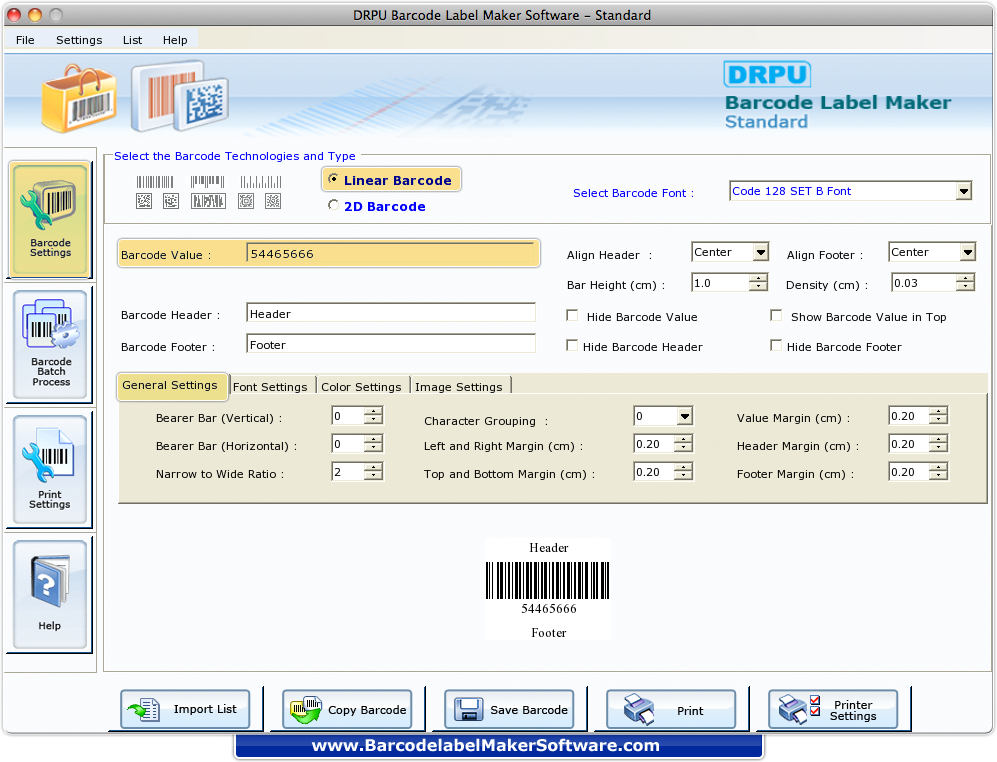Switch to the Color Settings tab
The height and width of the screenshot is (762, 997).
361,387
